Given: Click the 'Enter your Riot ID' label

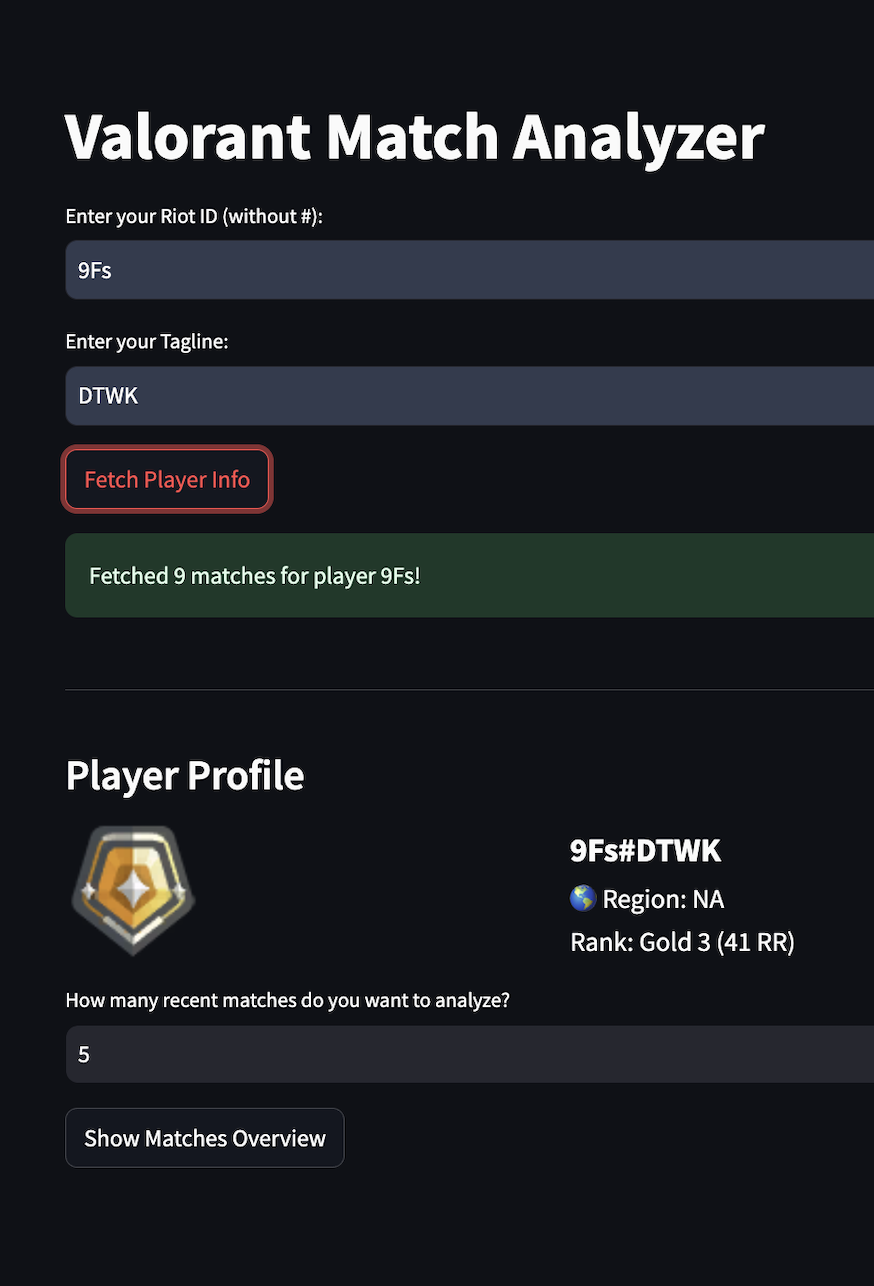Looking at the screenshot, I should pyautogui.click(x=194, y=217).
